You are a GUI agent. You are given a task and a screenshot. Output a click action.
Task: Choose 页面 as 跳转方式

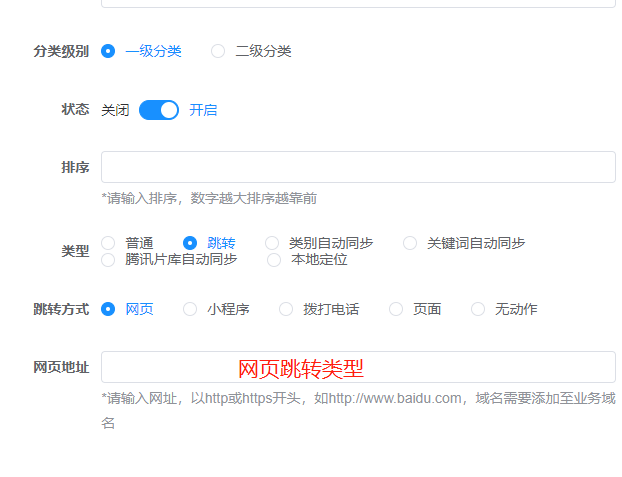[x=396, y=309]
